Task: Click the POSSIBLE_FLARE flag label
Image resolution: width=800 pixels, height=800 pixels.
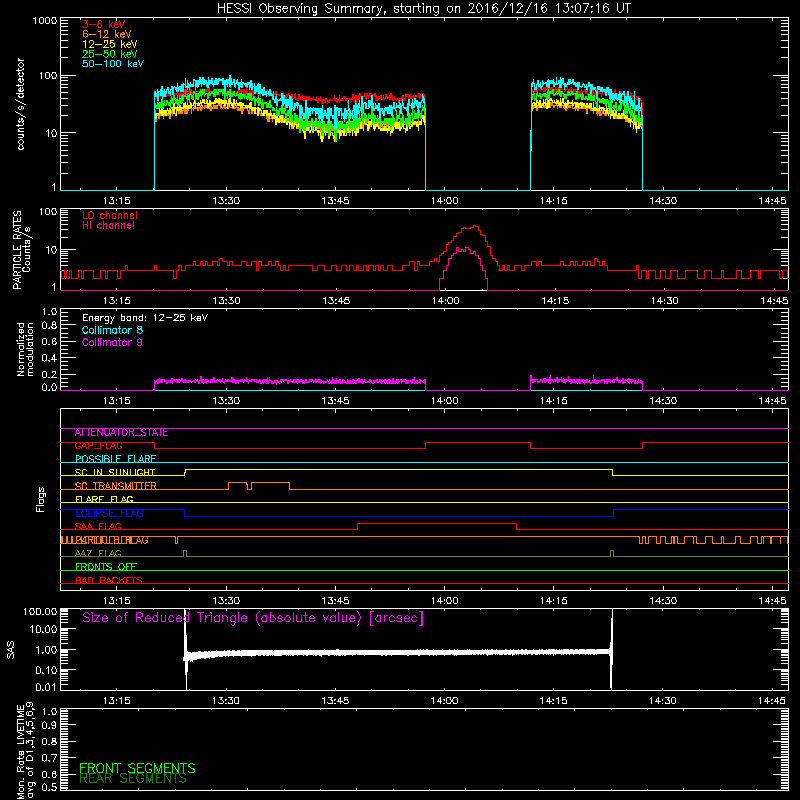Action: point(115,459)
